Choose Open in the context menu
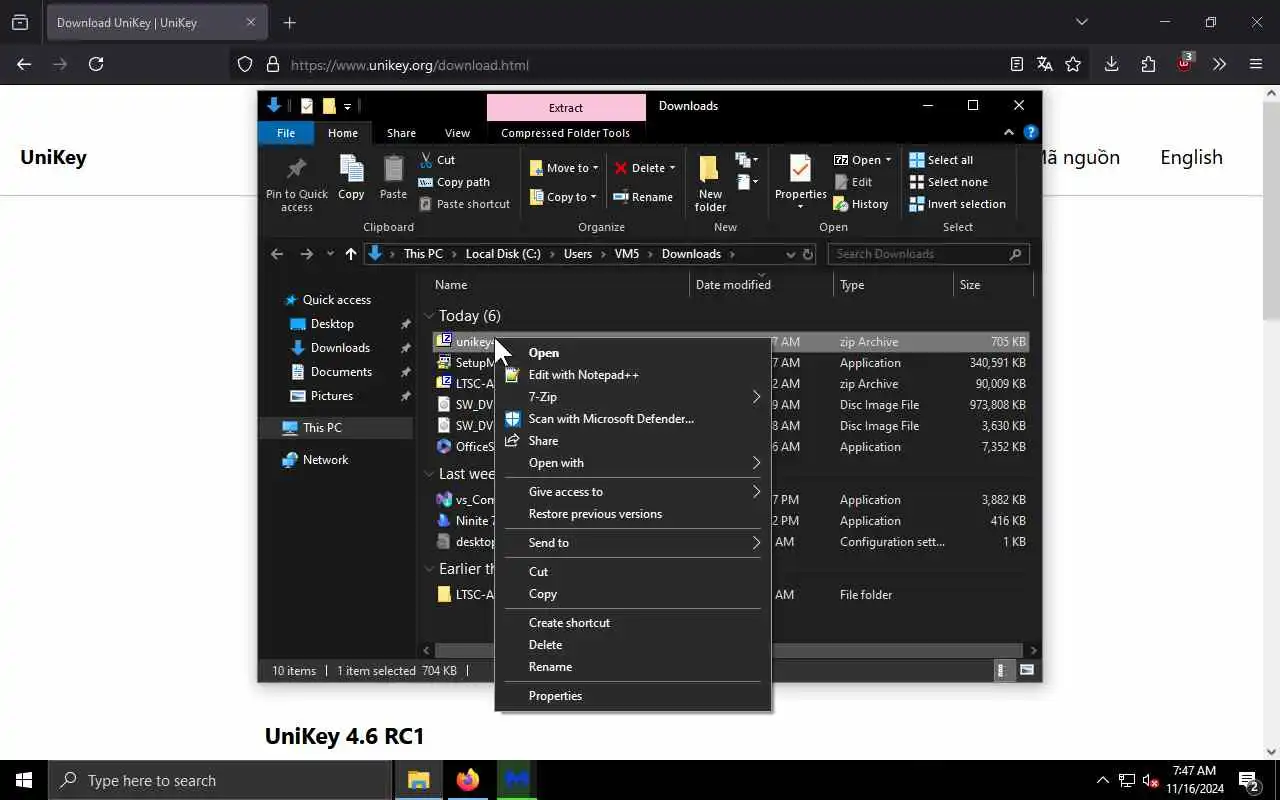1280x800 pixels. pyautogui.click(x=632, y=353)
